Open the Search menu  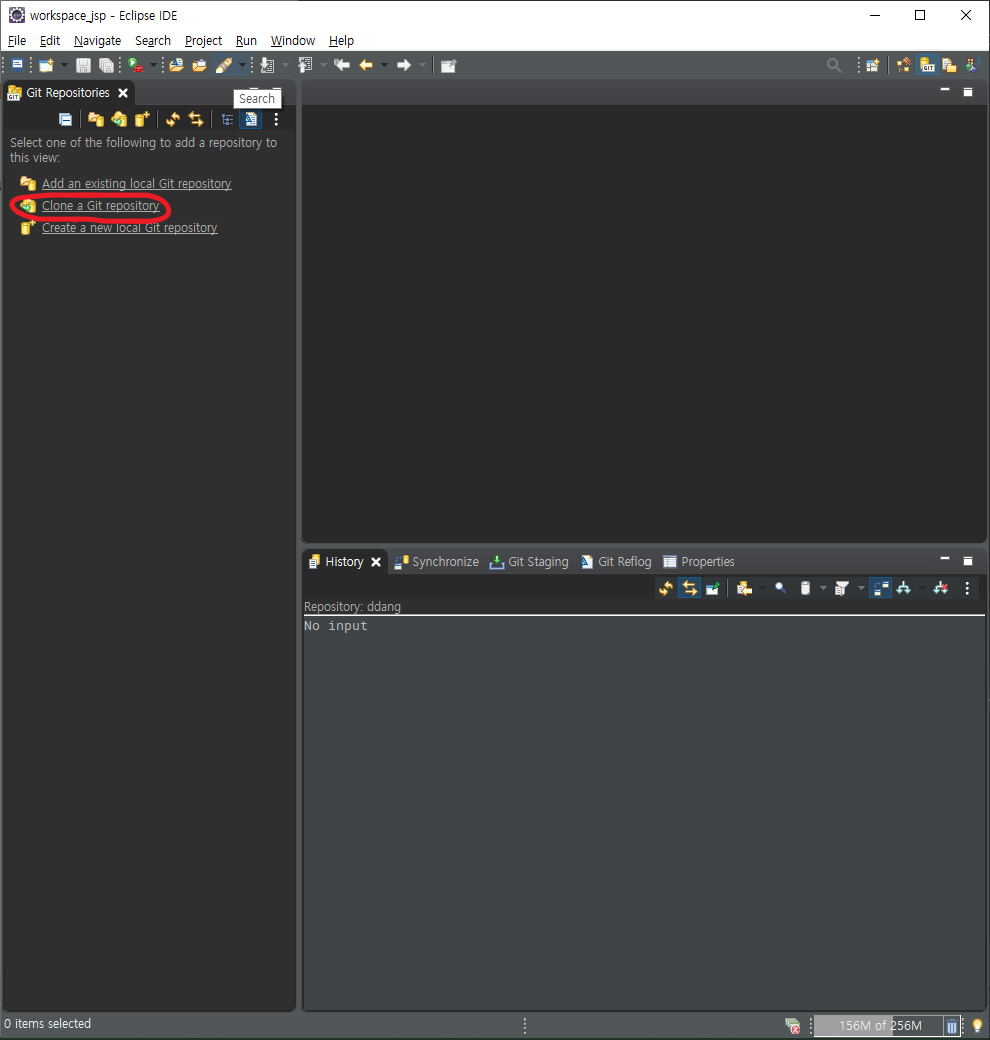(153, 40)
